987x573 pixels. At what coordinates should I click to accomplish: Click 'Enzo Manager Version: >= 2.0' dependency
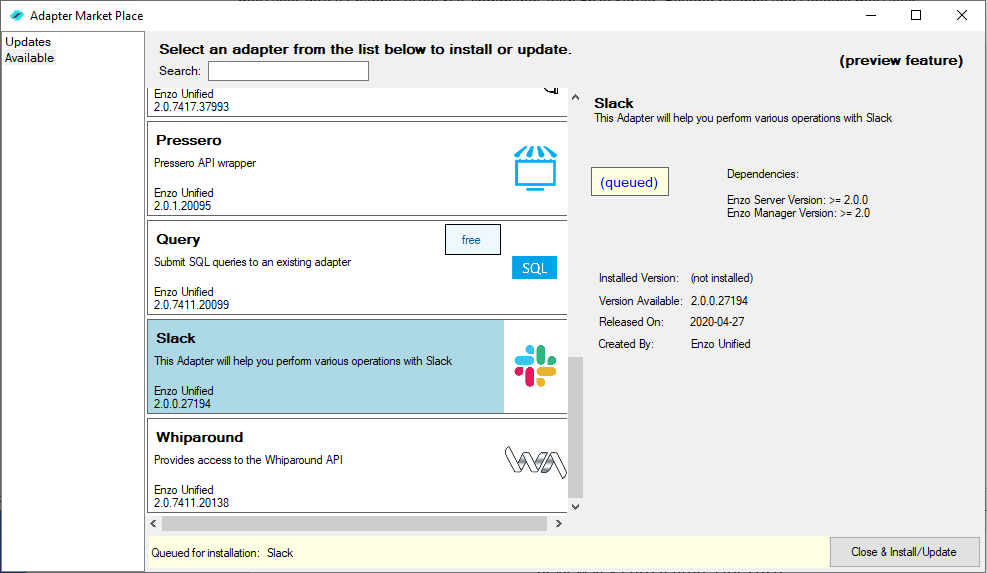click(799, 213)
